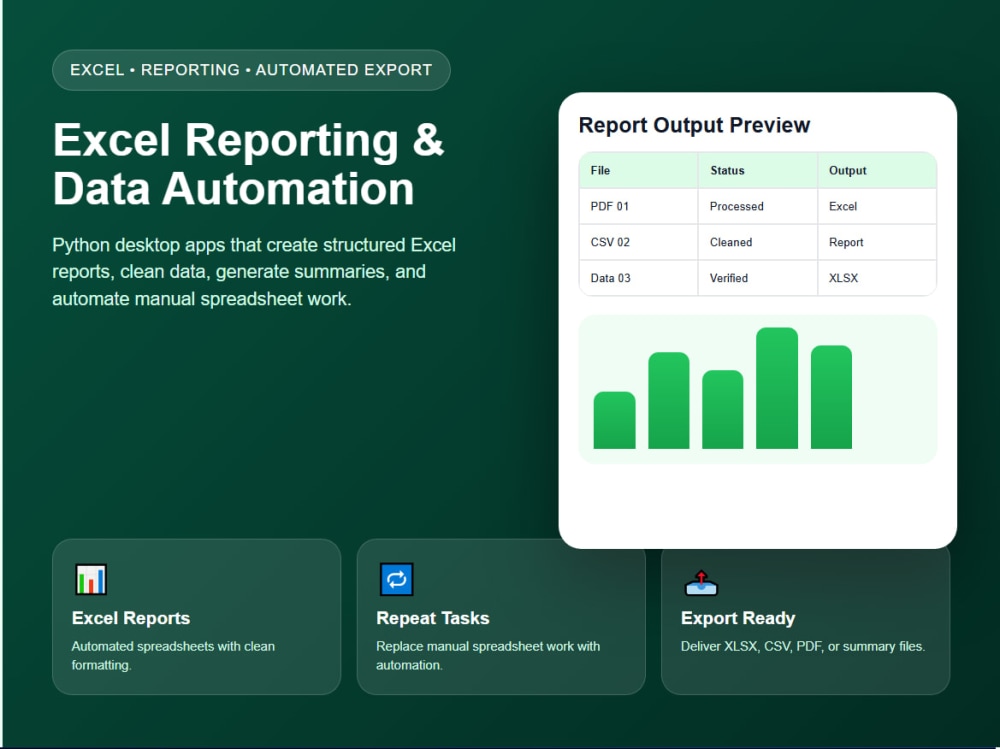Select the Processed status cell
1000x749 pixels.
pos(758,206)
